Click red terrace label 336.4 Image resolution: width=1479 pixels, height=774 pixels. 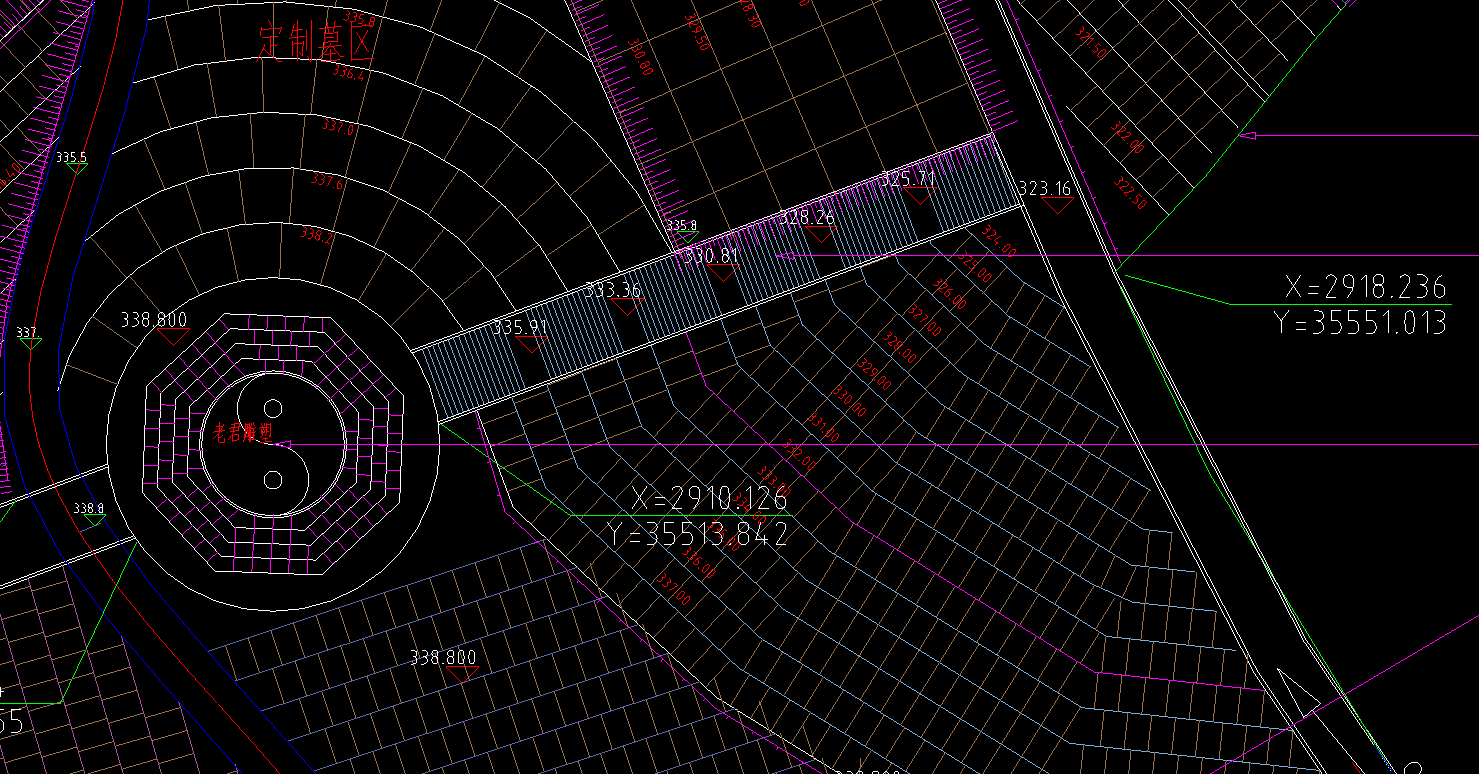pos(349,73)
